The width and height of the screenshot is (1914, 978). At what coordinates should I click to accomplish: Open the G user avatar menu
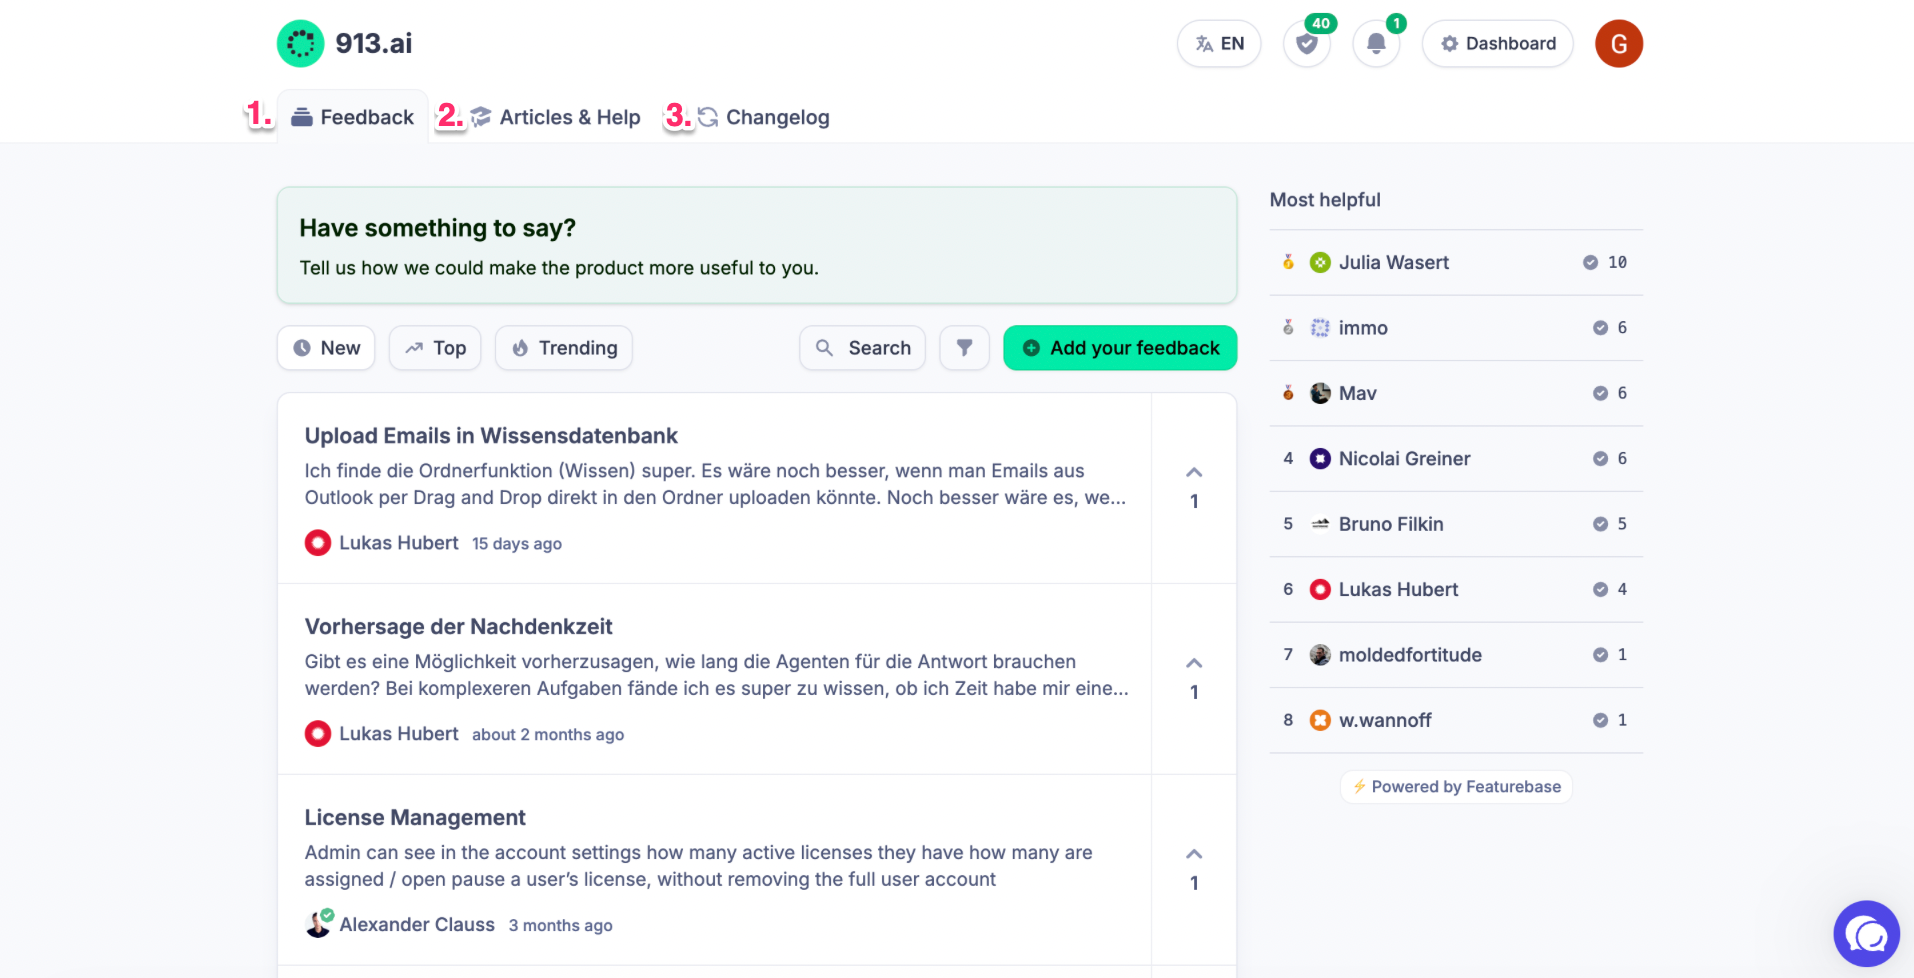pos(1619,44)
